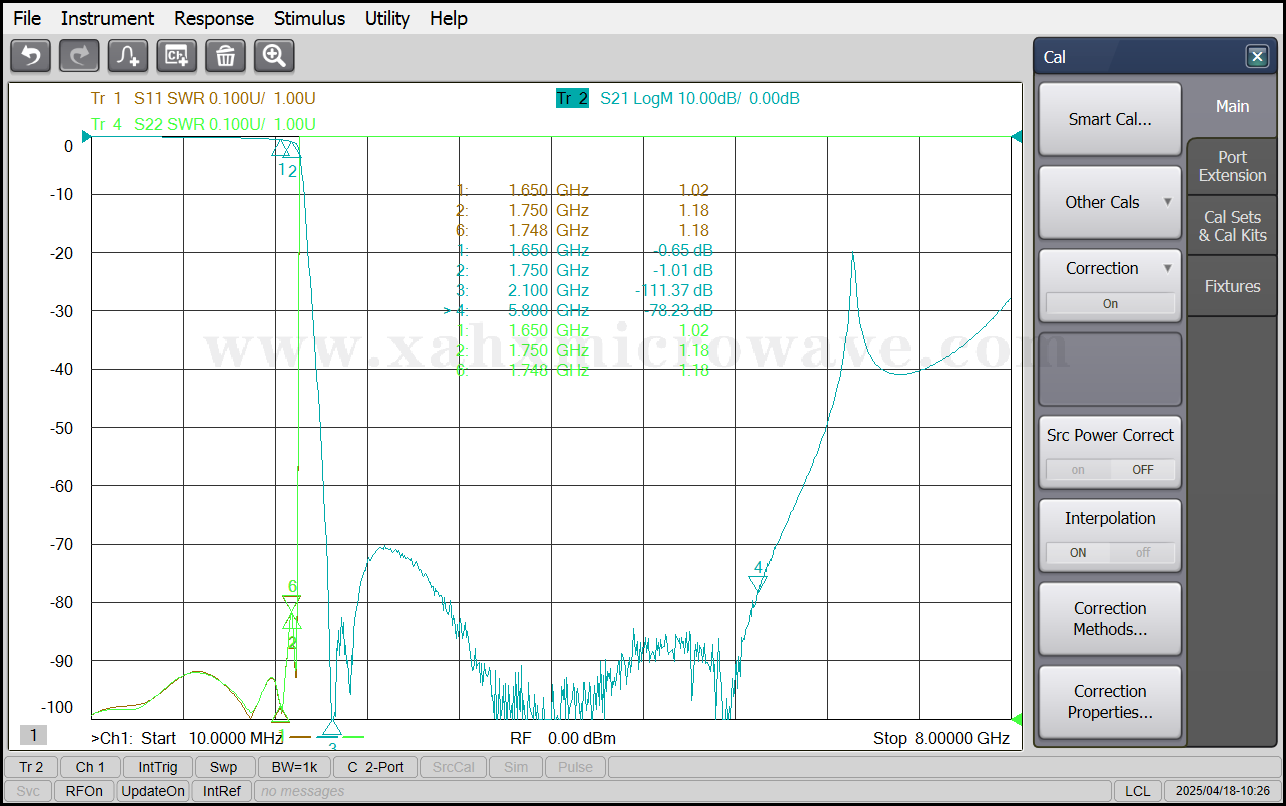Click the add channel window icon
The width and height of the screenshot is (1286, 806).
click(x=177, y=56)
